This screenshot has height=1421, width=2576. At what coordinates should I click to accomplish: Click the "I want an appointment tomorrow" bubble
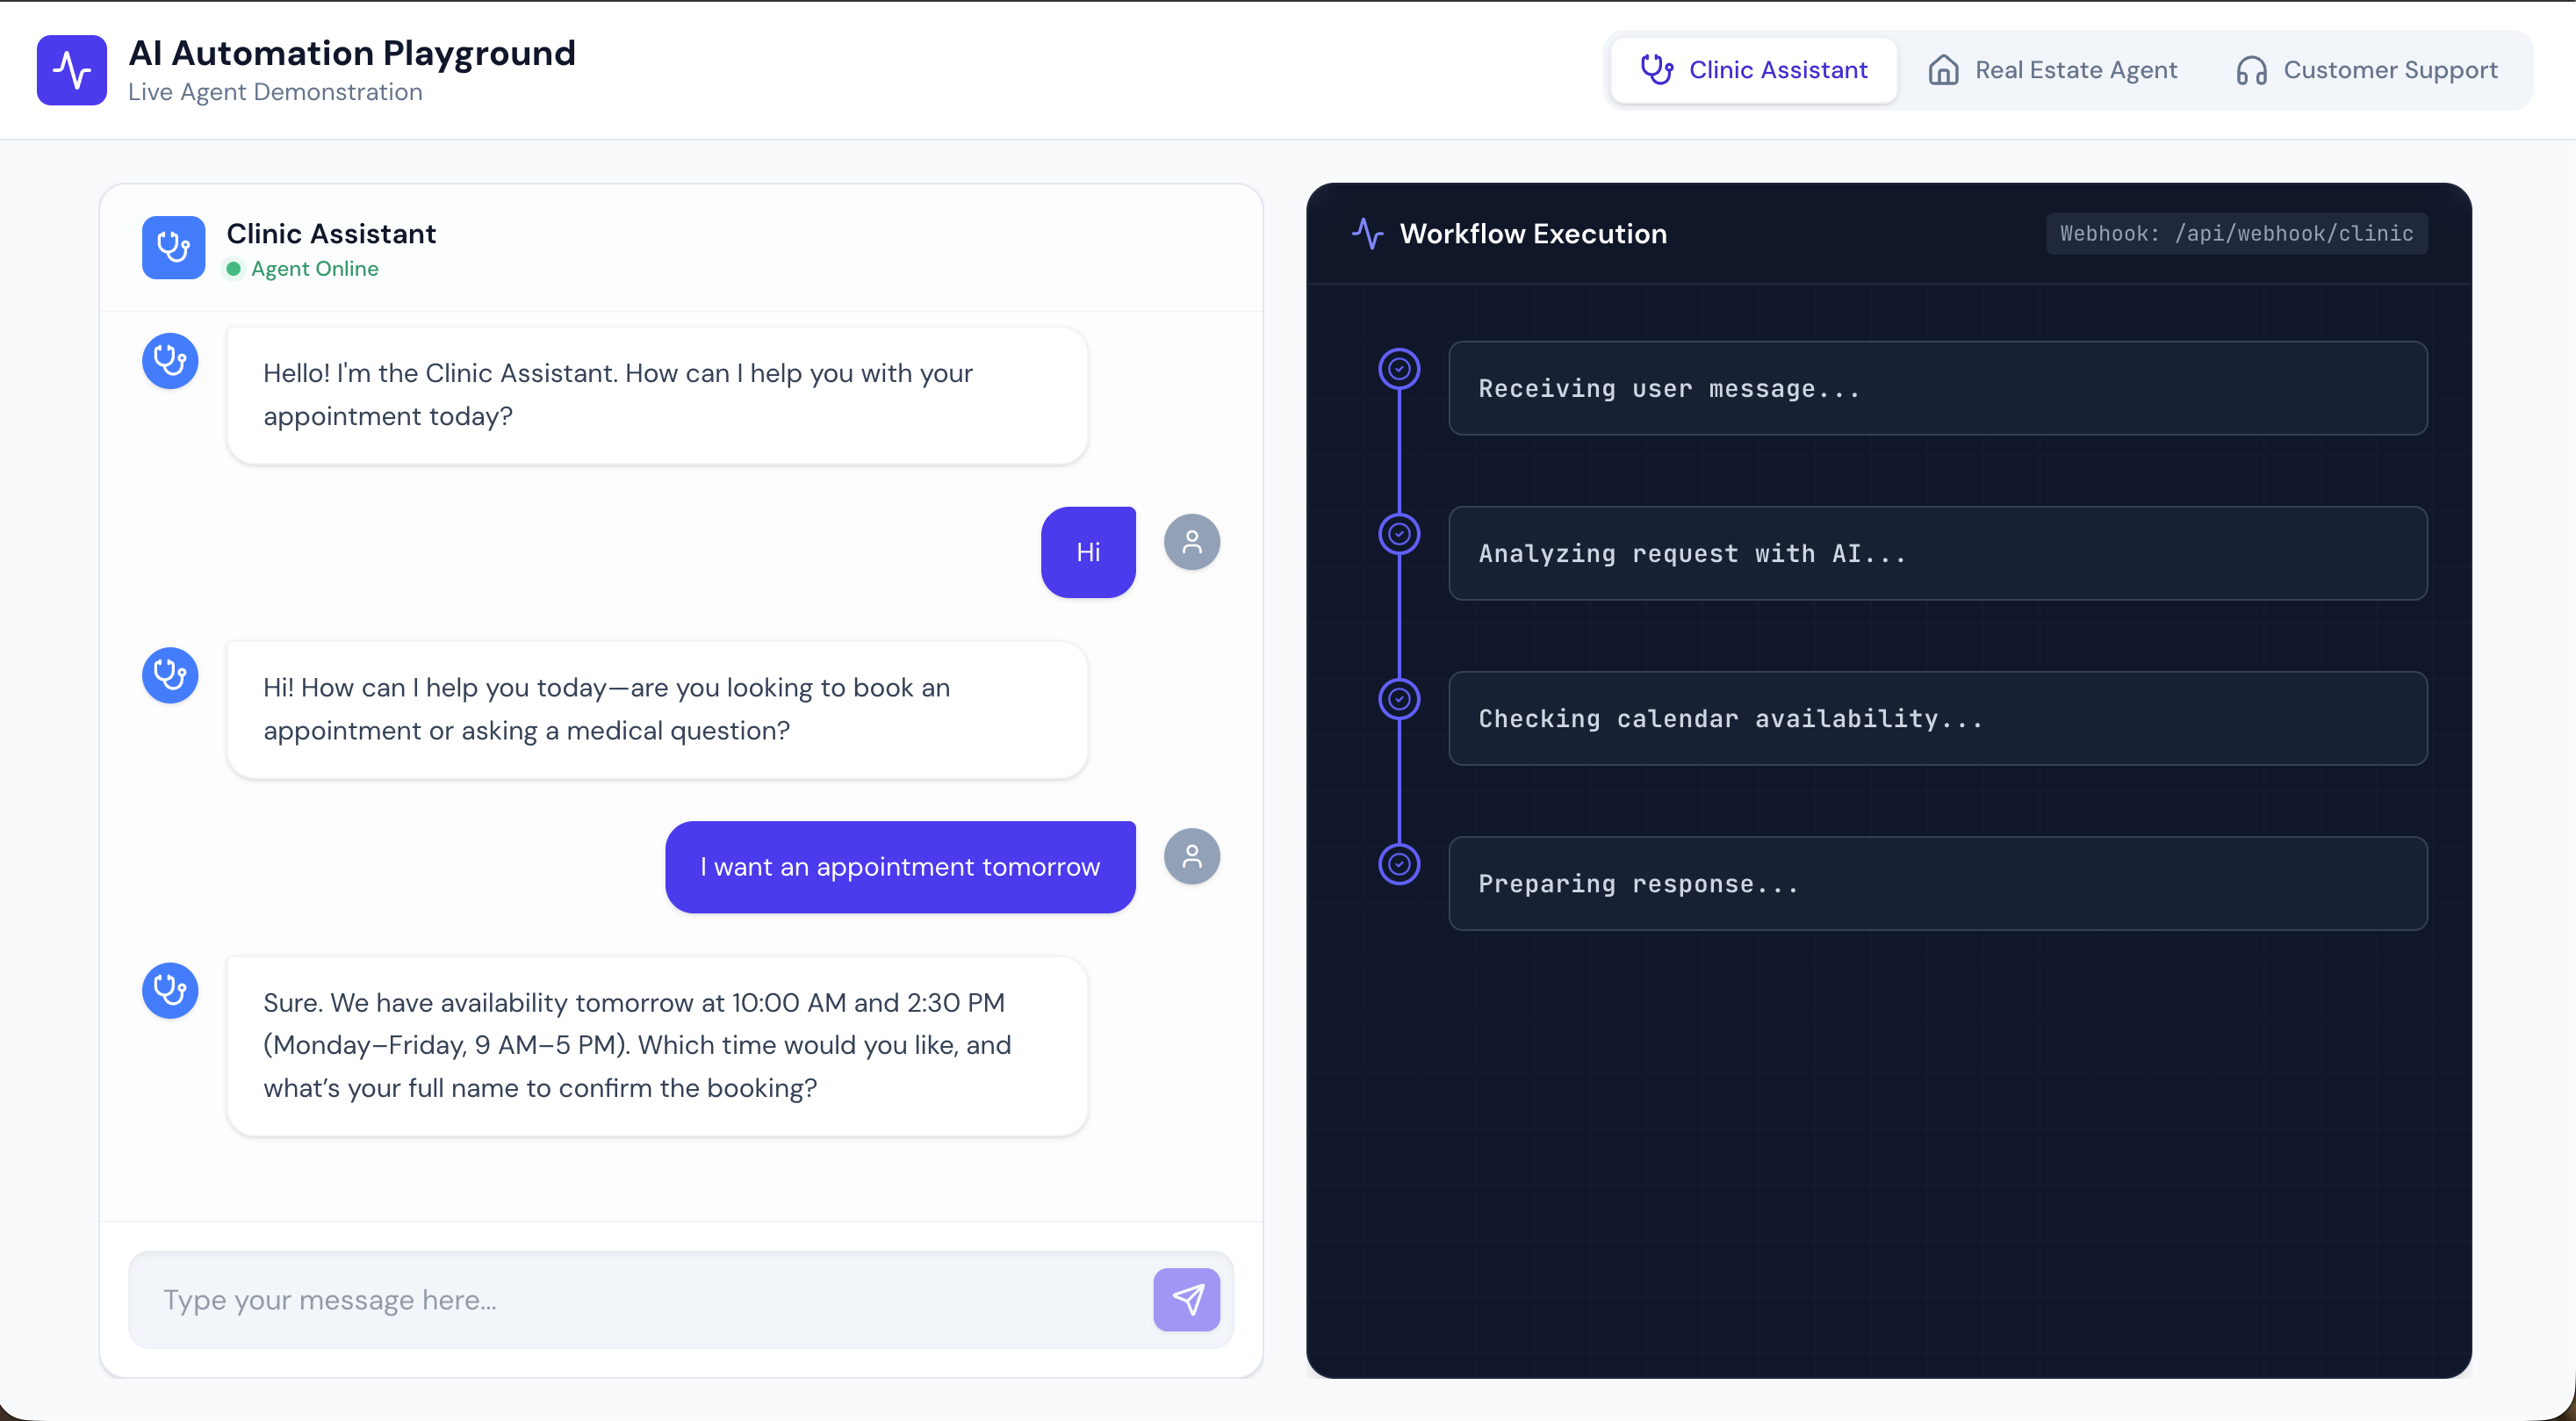pos(900,867)
